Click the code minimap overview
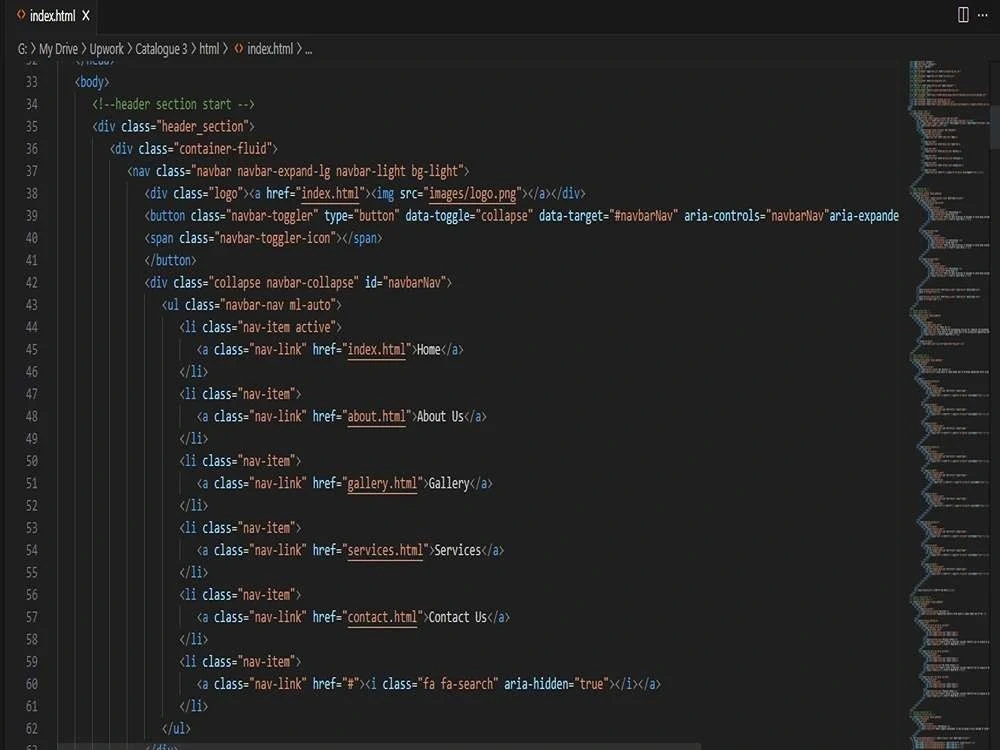The width and height of the screenshot is (1000, 750). [x=949, y=405]
